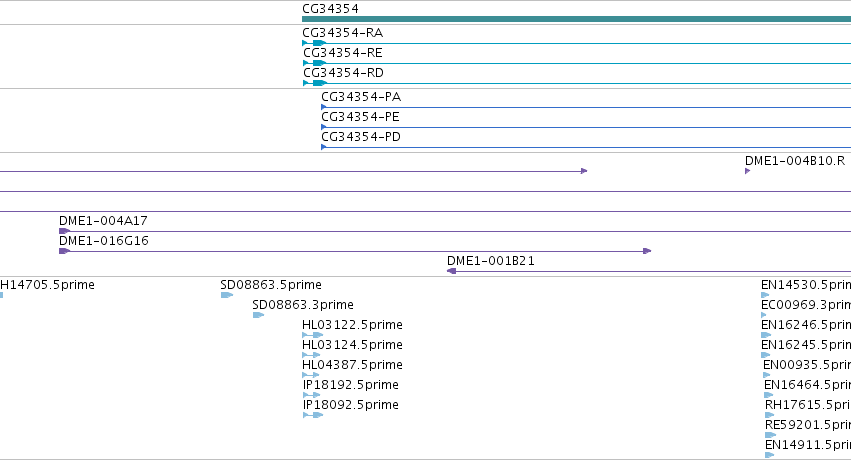Select the DME1-016G16 clone label

coord(104,241)
